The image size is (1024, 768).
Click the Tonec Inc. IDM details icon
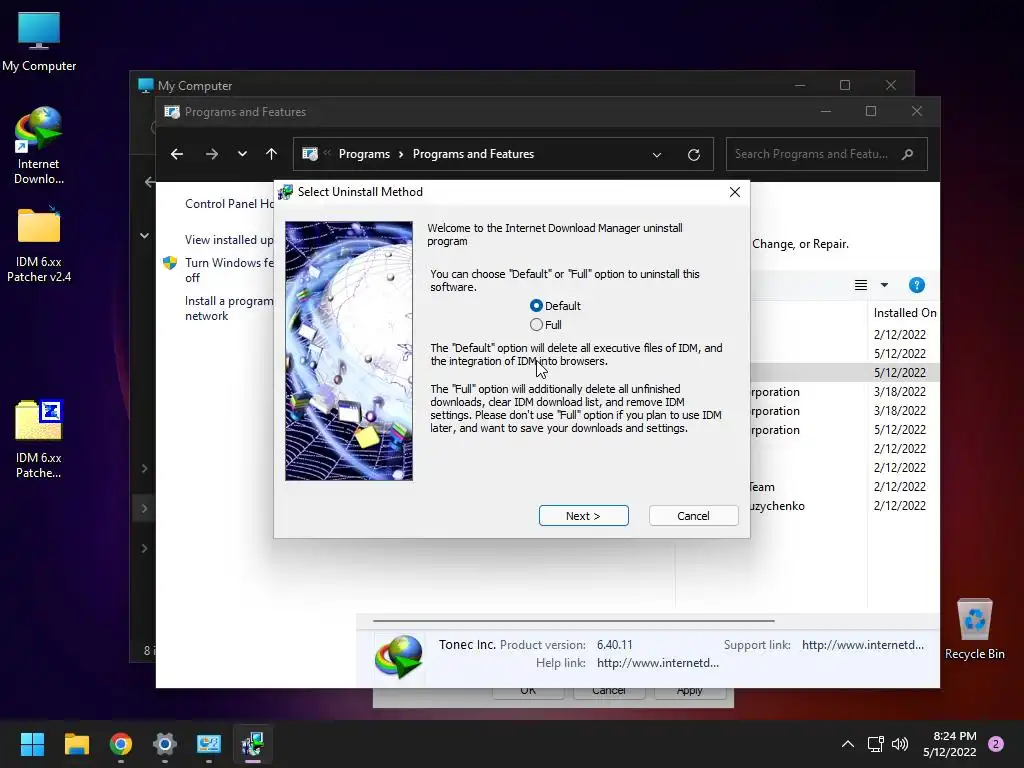pos(398,656)
